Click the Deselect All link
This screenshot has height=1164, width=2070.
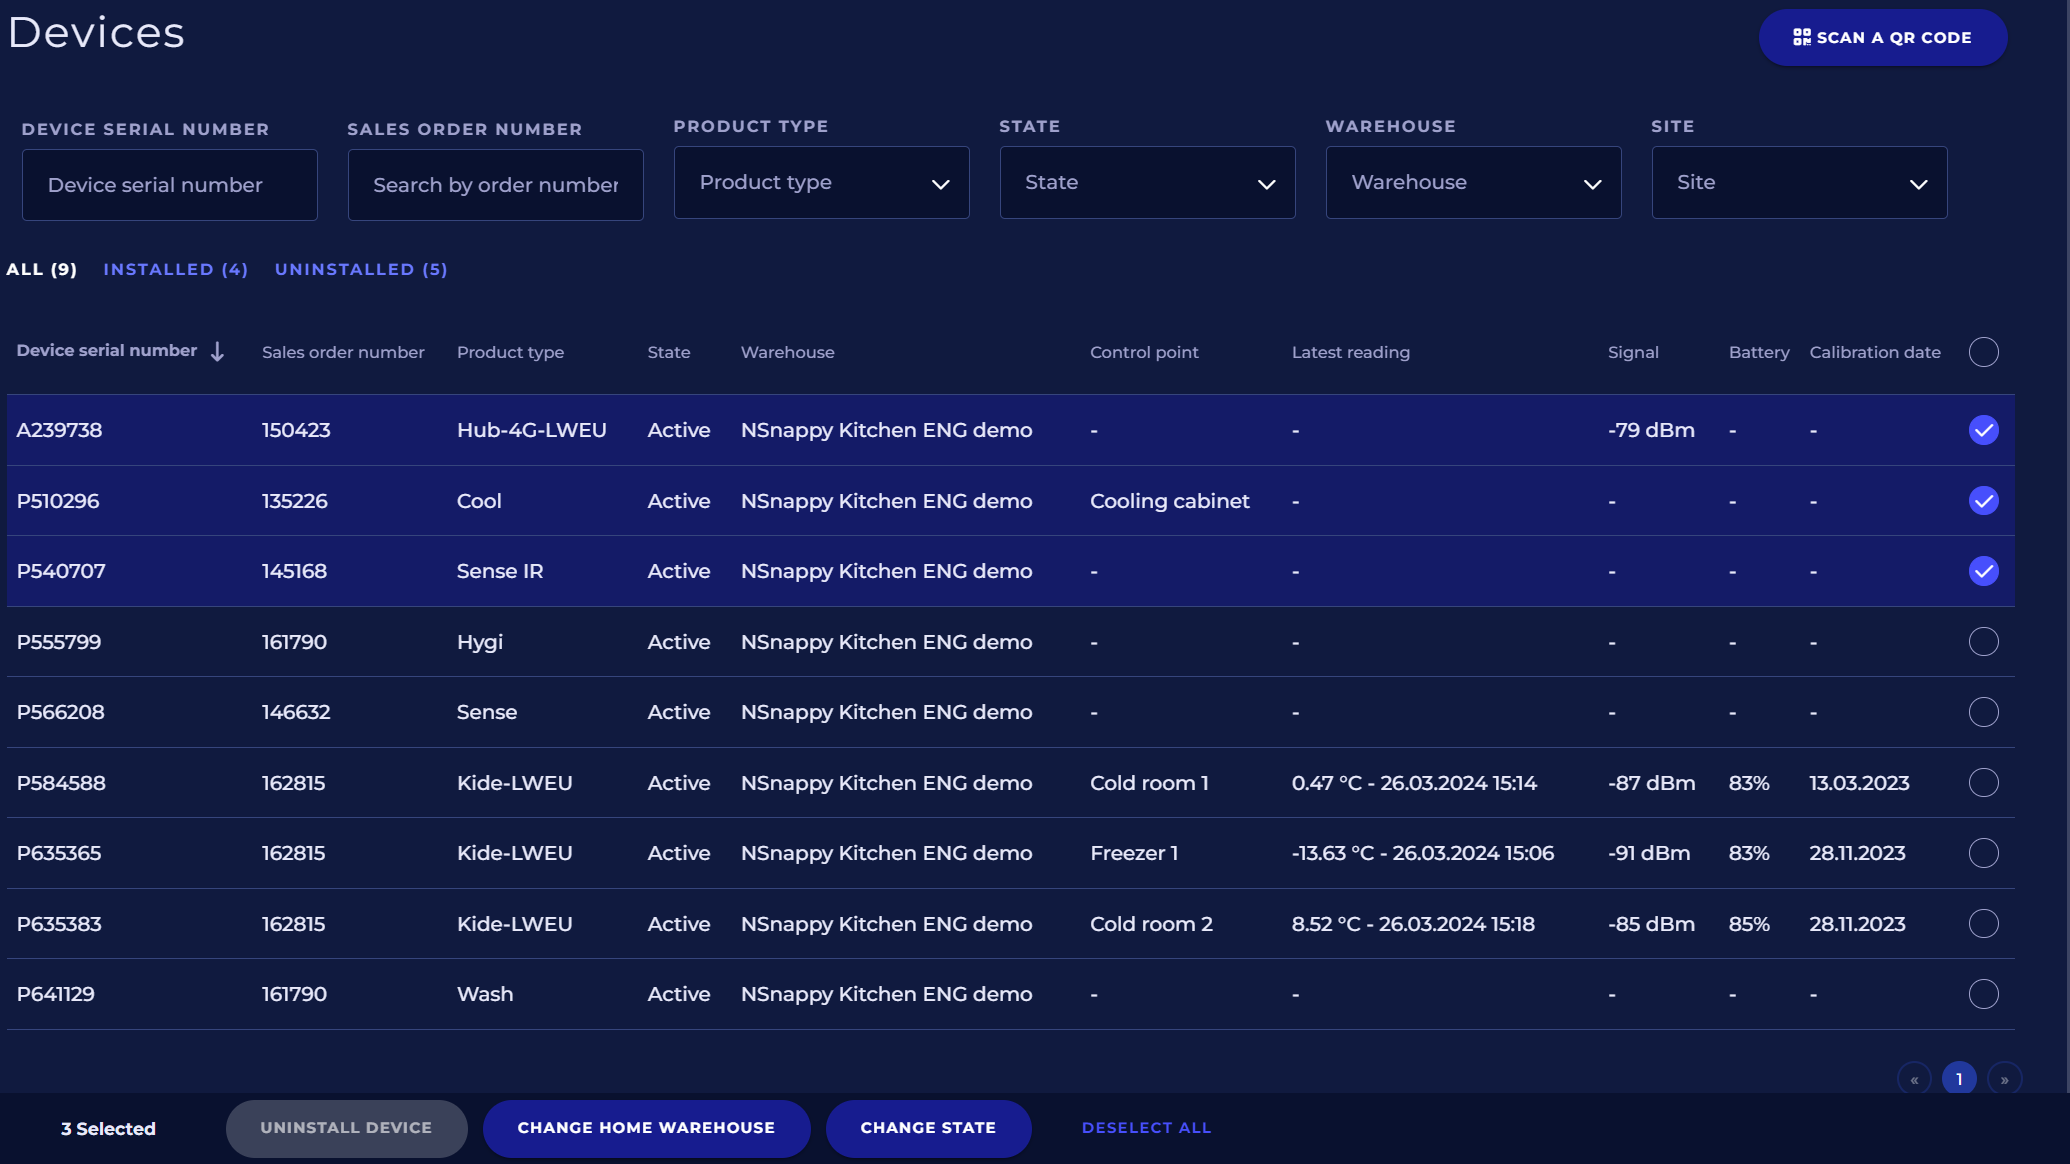(x=1146, y=1128)
